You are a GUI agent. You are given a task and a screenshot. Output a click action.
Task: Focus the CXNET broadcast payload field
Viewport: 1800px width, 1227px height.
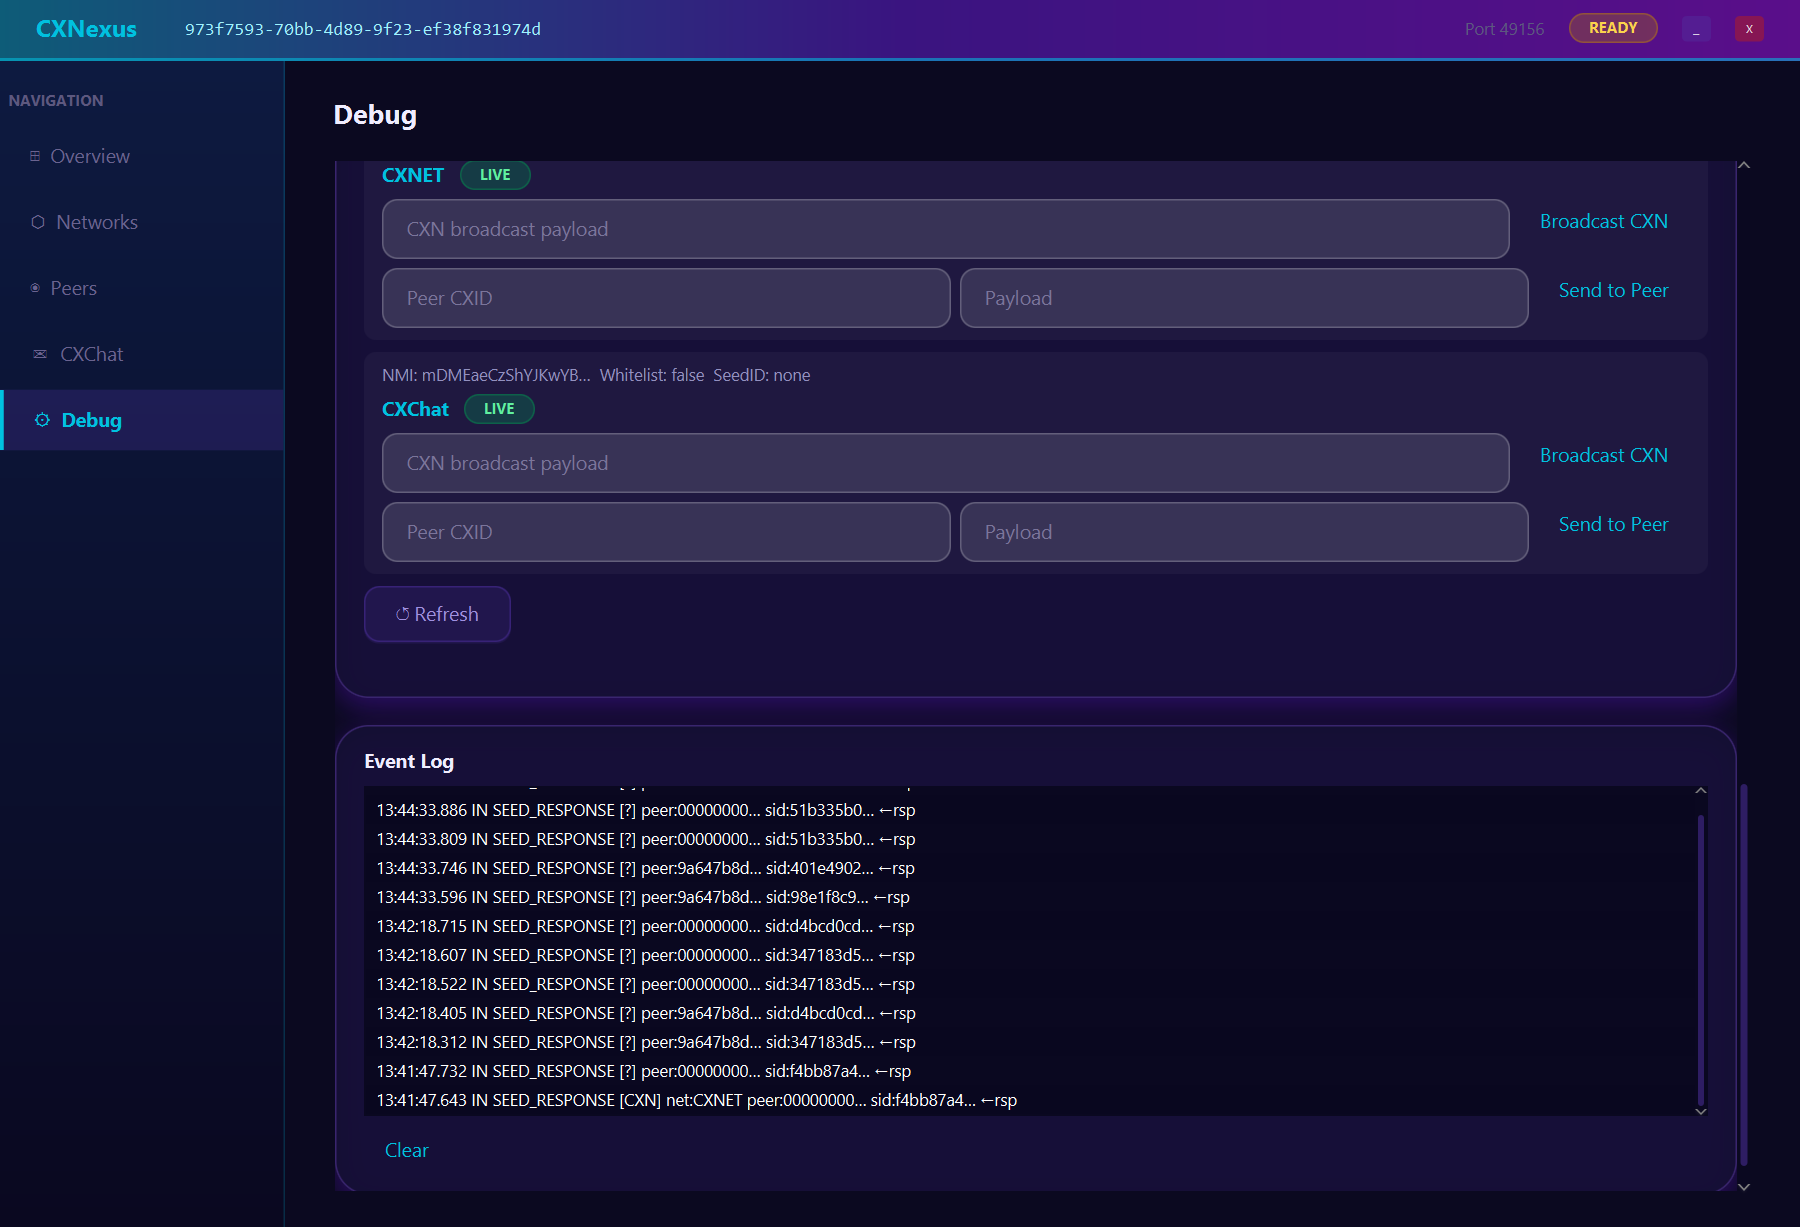coord(945,229)
